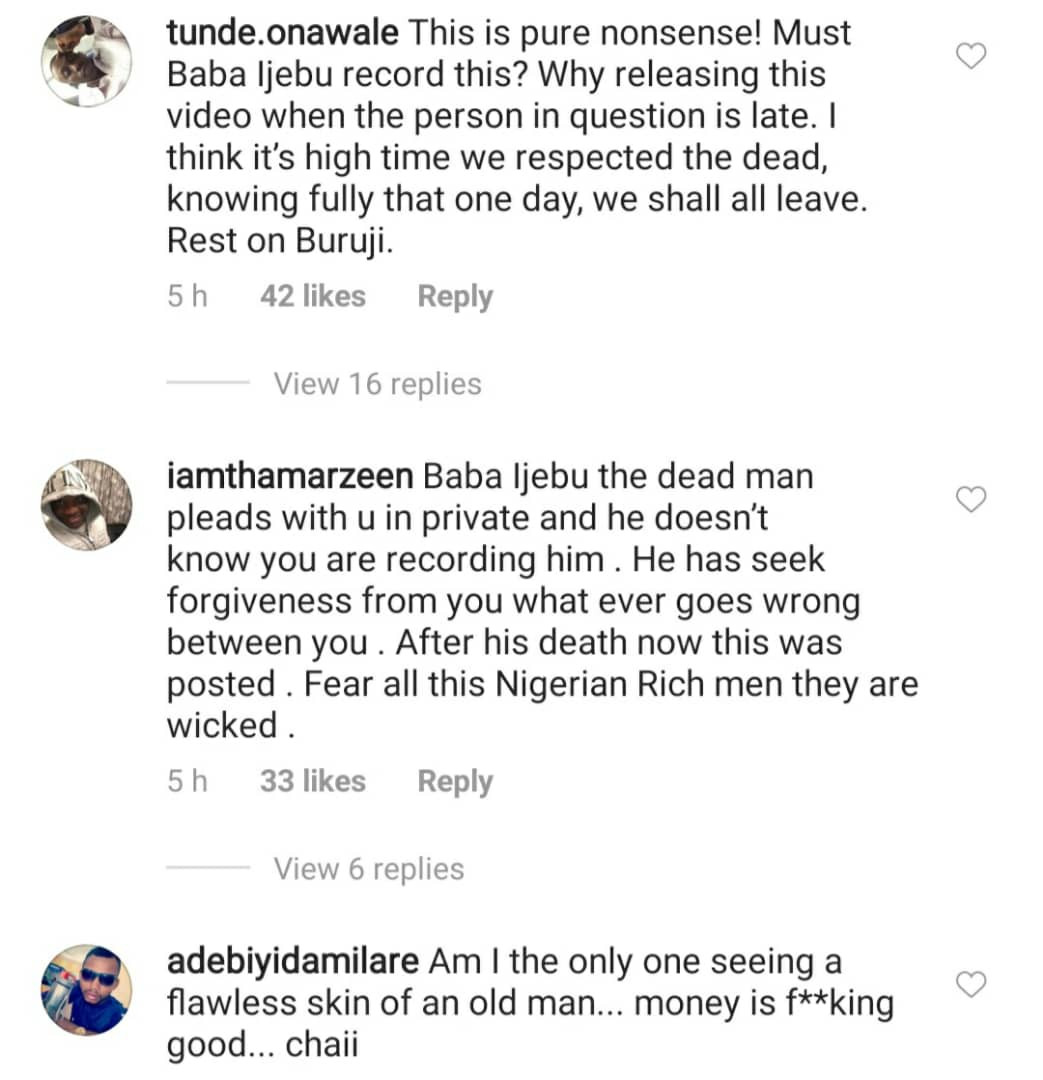Tap adebiyidamilare's profile photo
Viewport: 1043px width, 1080px height.
pos(86,990)
